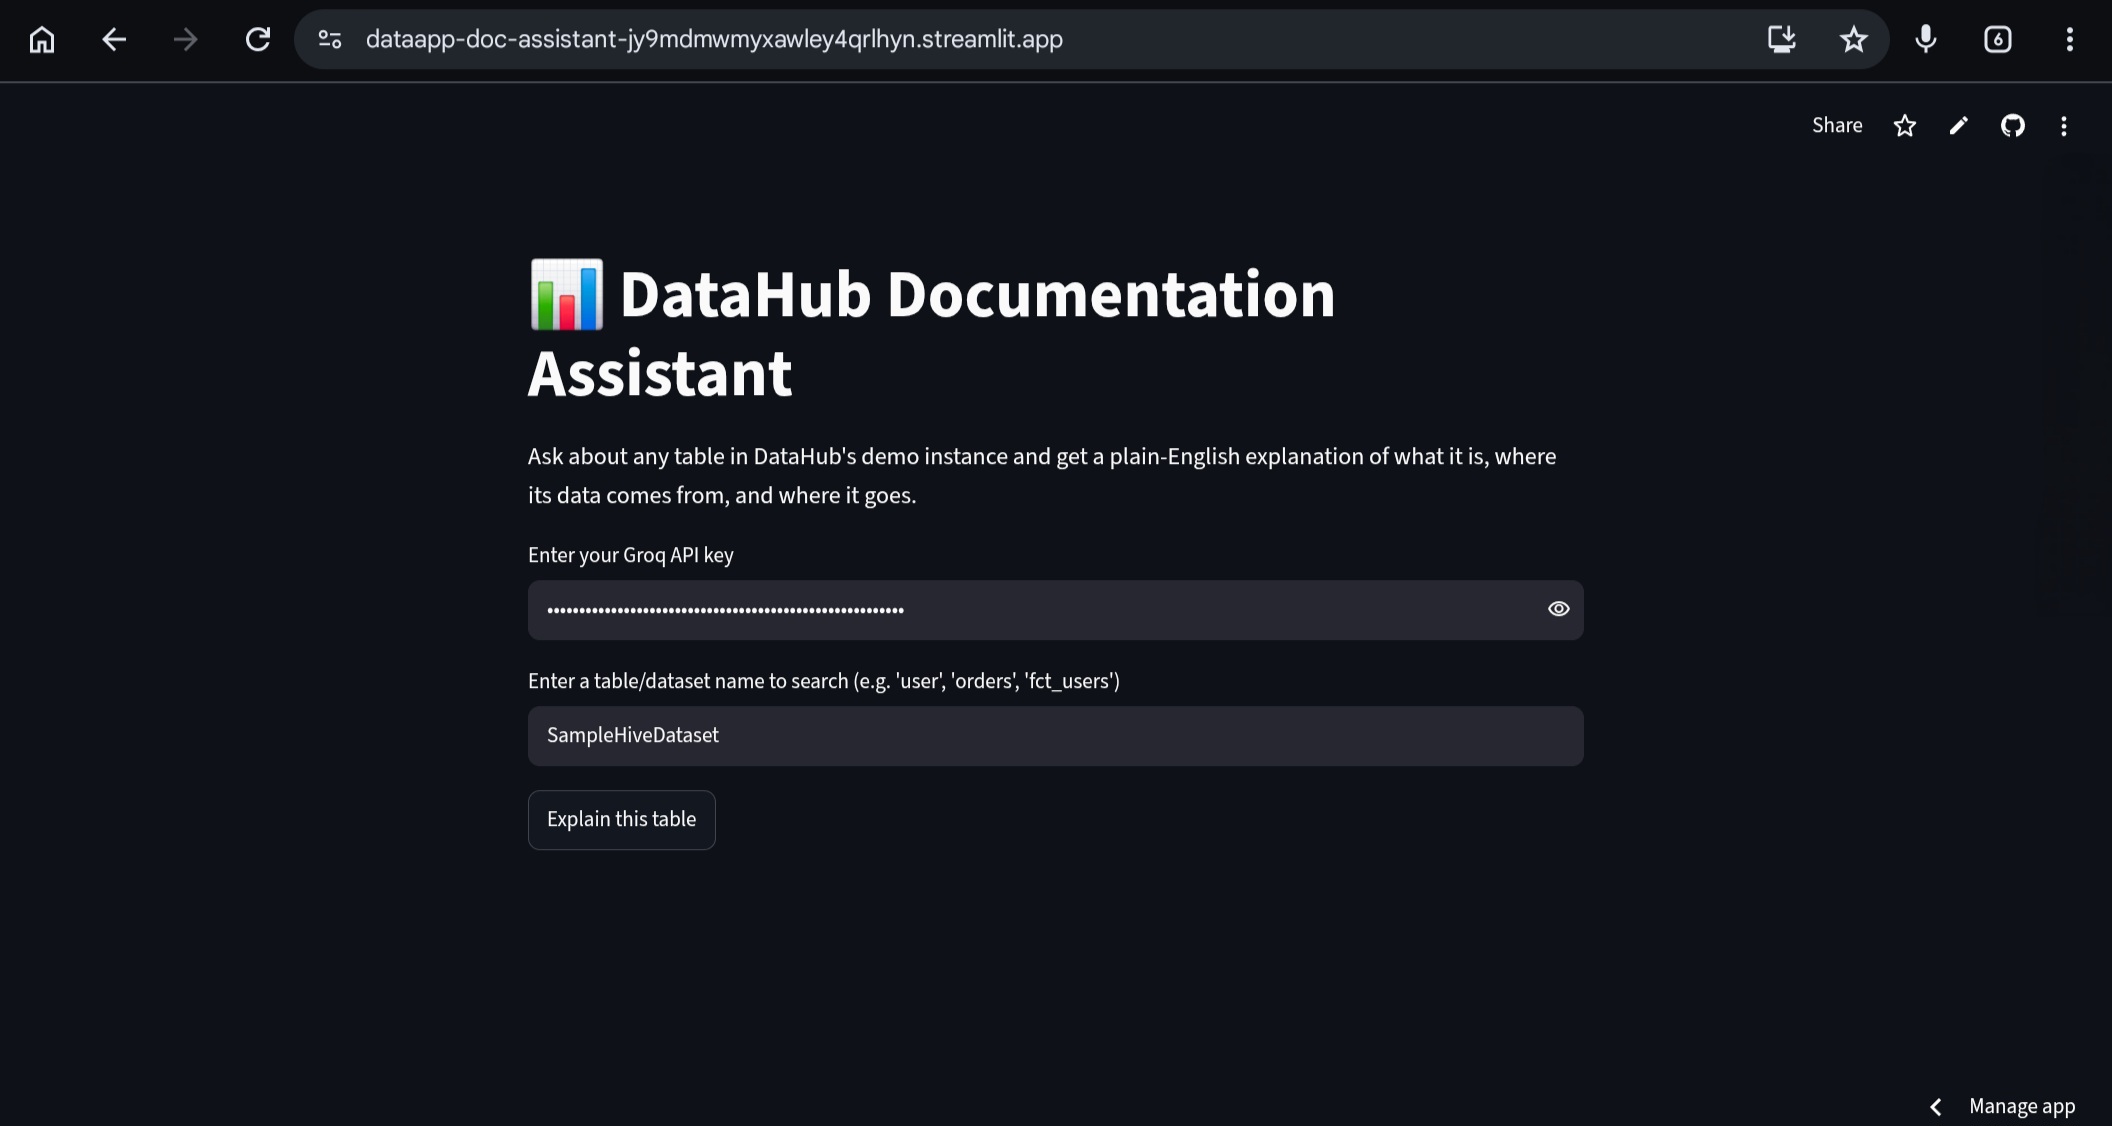The height and width of the screenshot is (1126, 2112).
Task: Click the Share button in Streamlit toolbar
Action: pos(1837,125)
